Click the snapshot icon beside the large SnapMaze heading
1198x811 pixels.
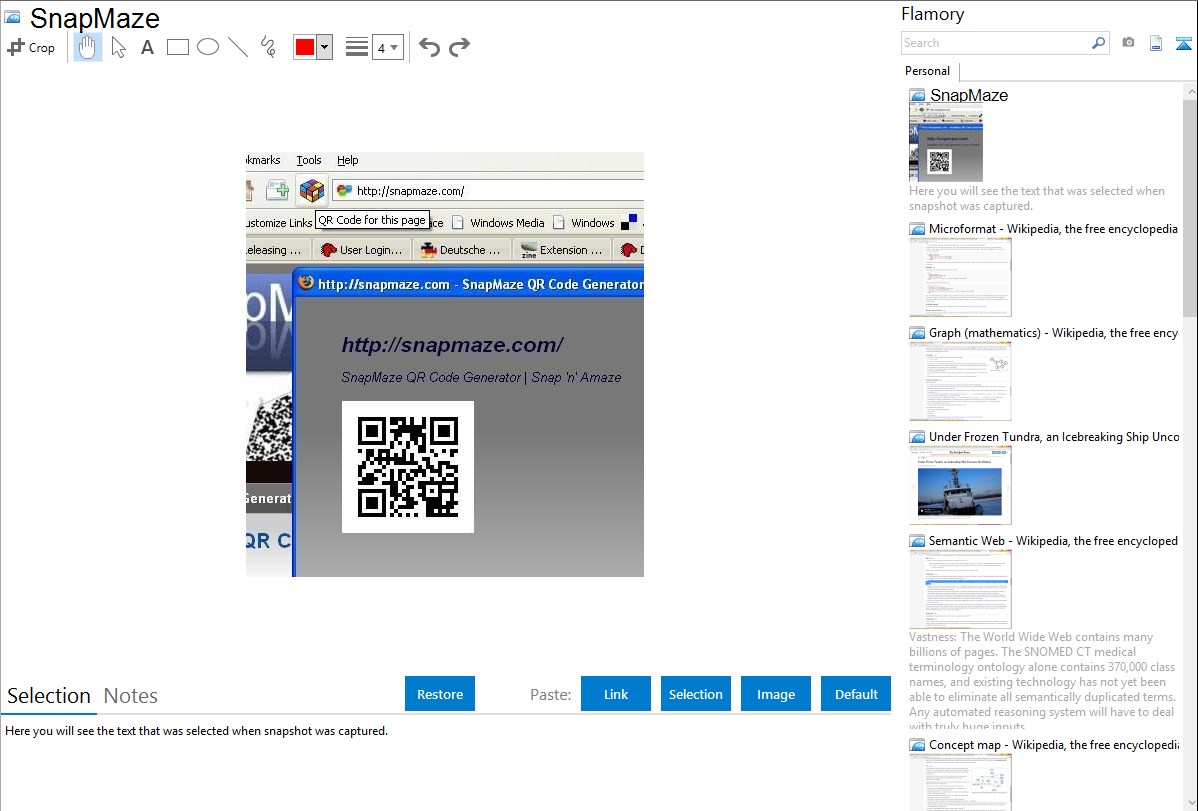pos(12,17)
